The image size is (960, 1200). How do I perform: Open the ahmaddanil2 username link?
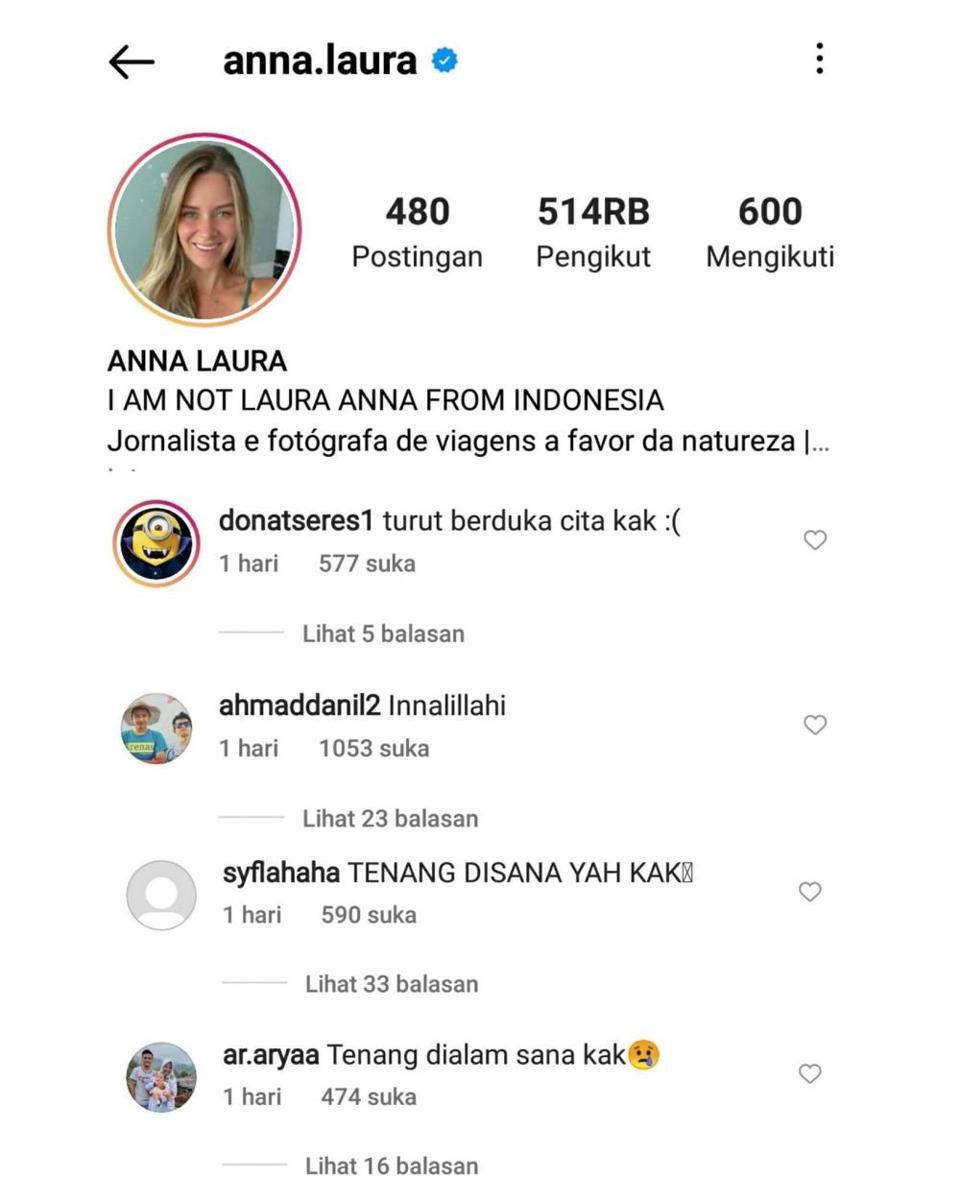click(299, 706)
